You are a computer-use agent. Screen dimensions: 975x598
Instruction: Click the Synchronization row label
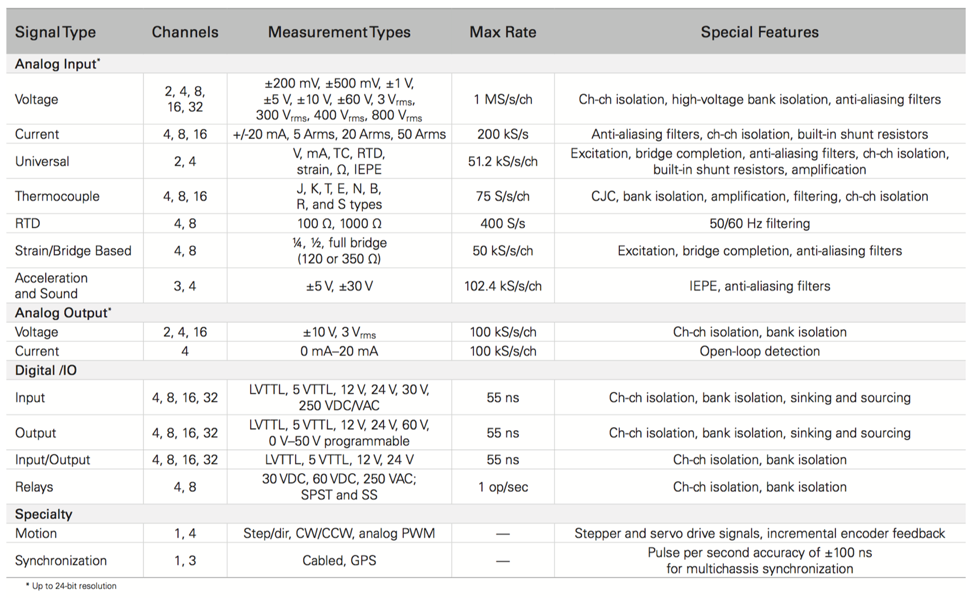(x=61, y=561)
